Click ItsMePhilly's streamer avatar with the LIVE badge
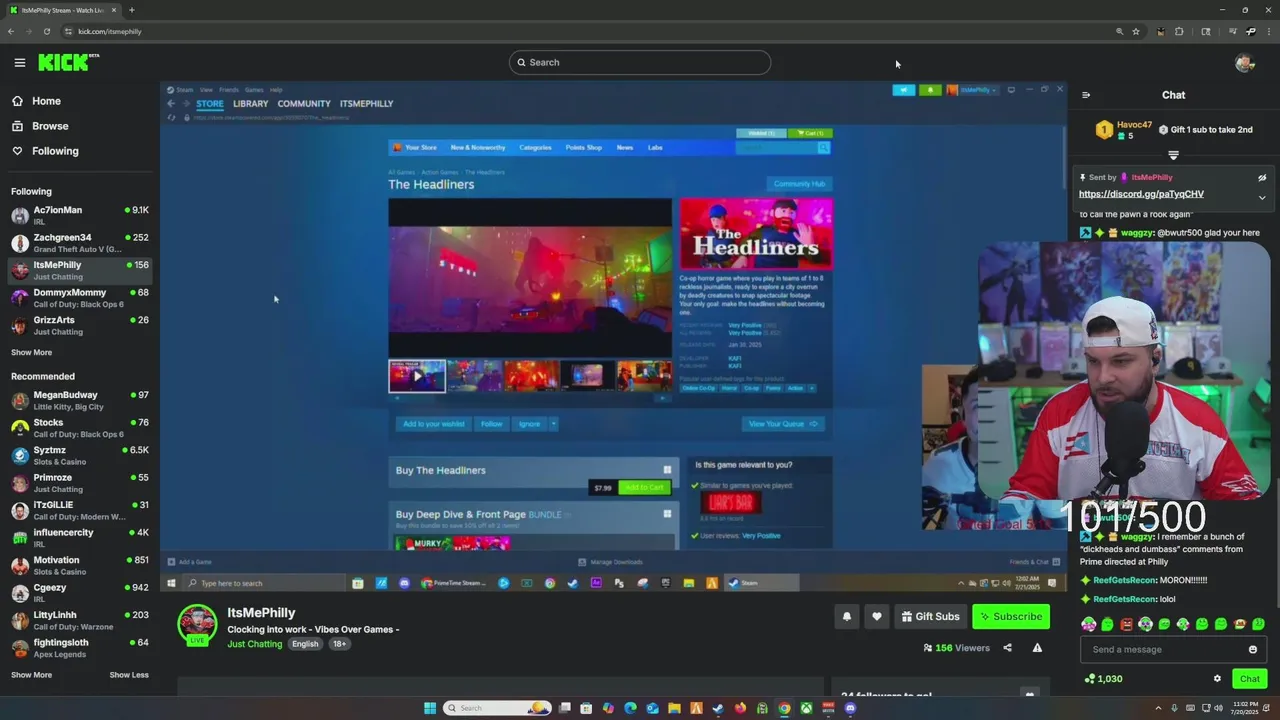The height and width of the screenshot is (720, 1280). click(x=197, y=624)
